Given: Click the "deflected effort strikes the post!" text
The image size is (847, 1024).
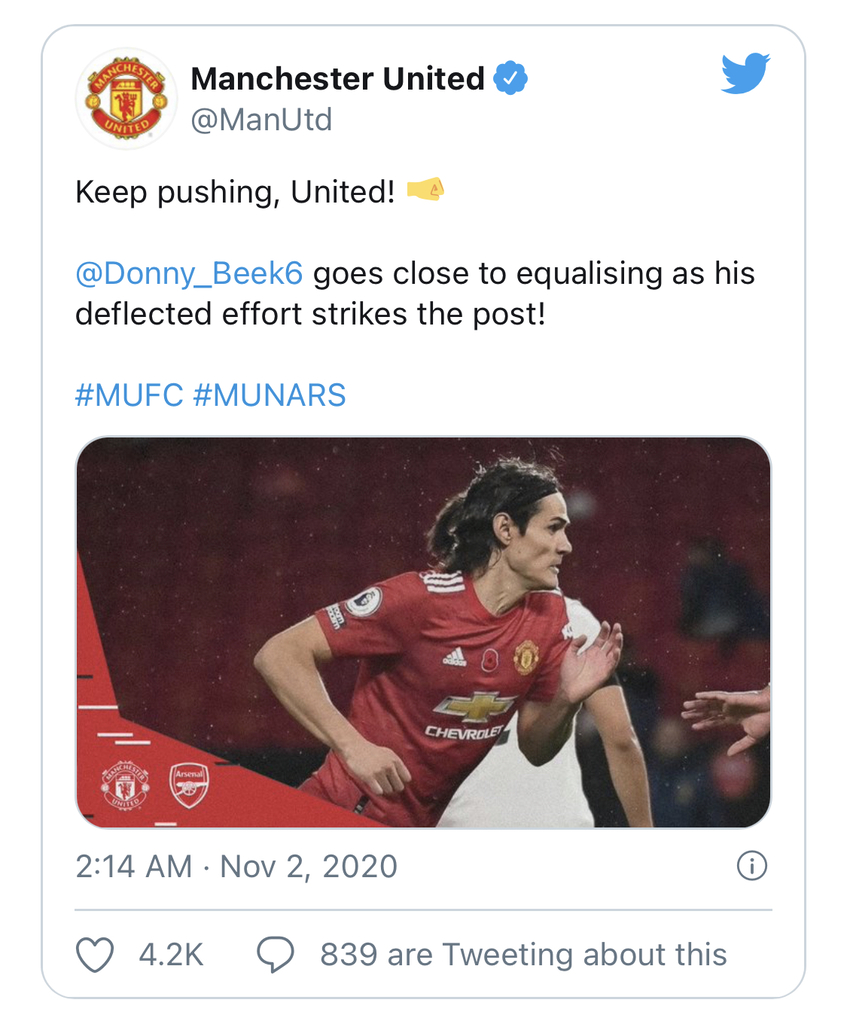Looking at the screenshot, I should tap(310, 314).
